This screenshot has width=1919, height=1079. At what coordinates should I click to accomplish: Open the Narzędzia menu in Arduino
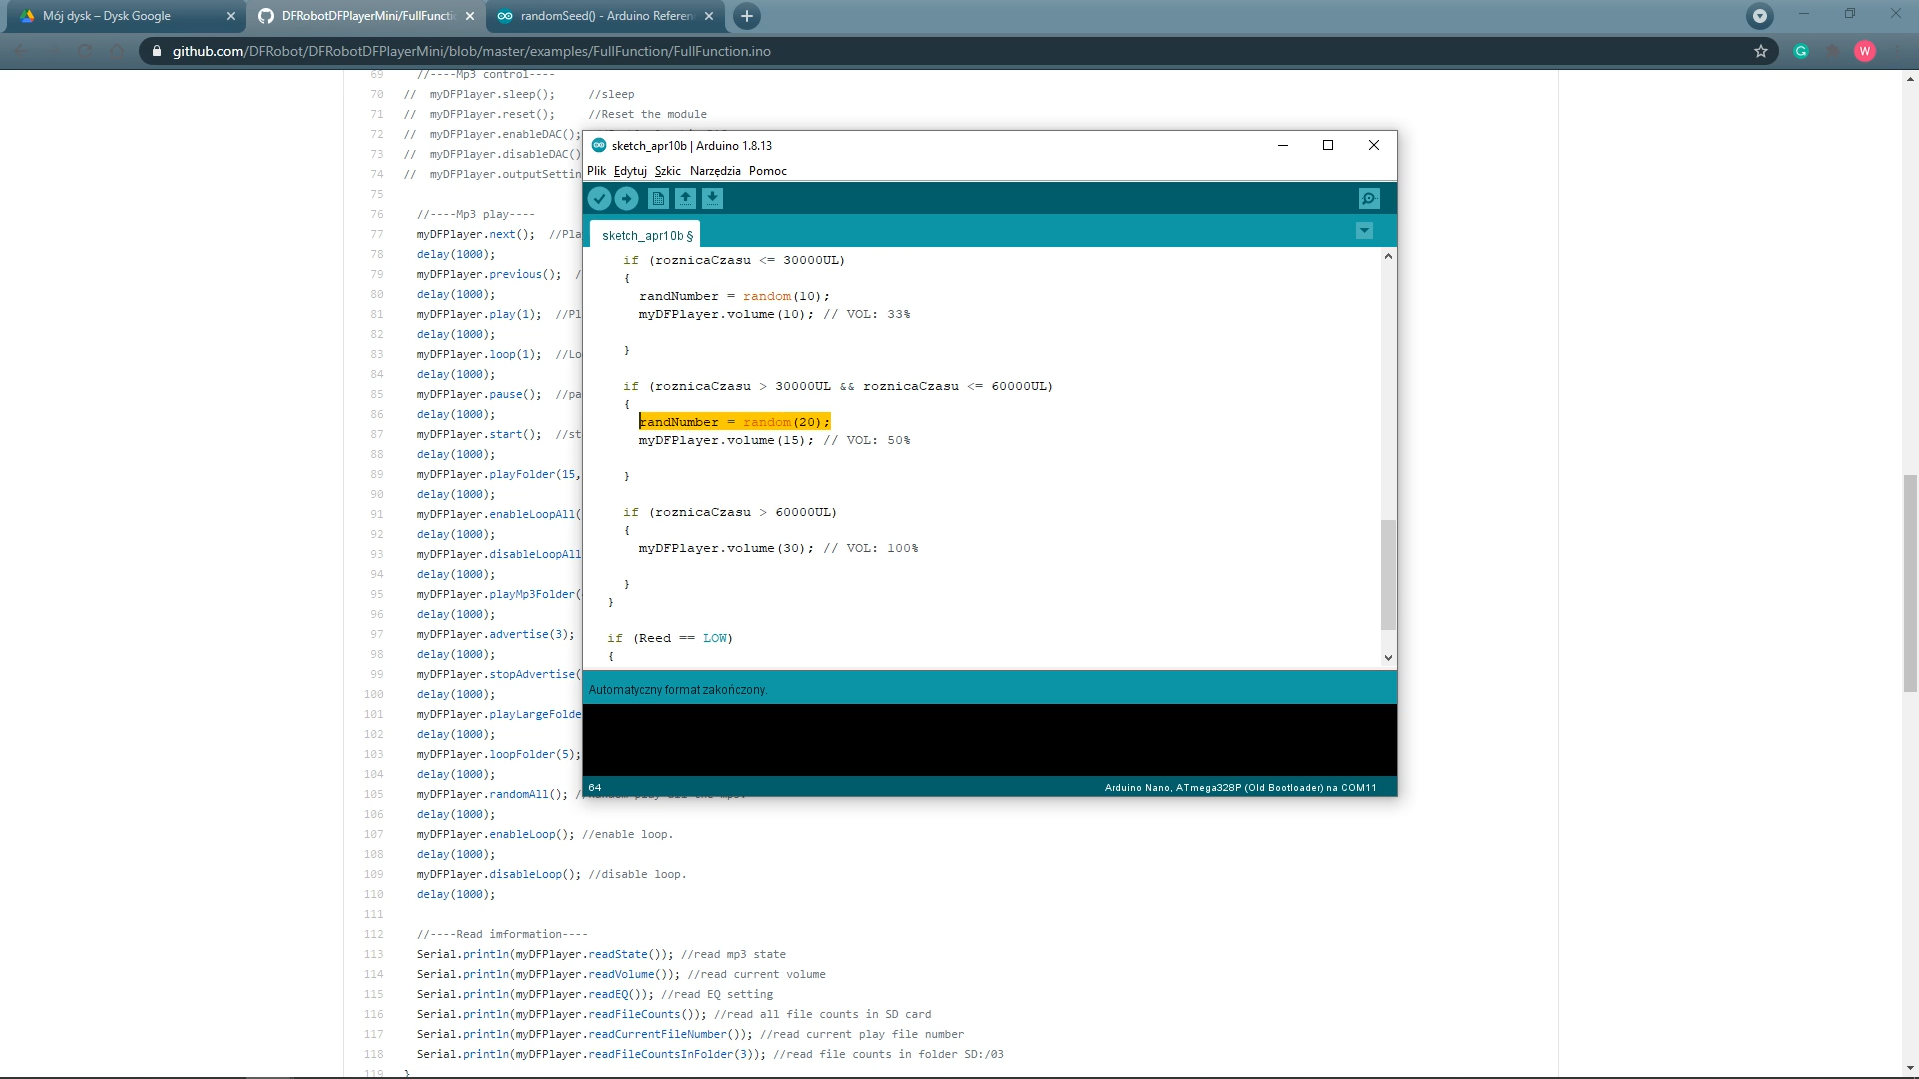(x=715, y=171)
